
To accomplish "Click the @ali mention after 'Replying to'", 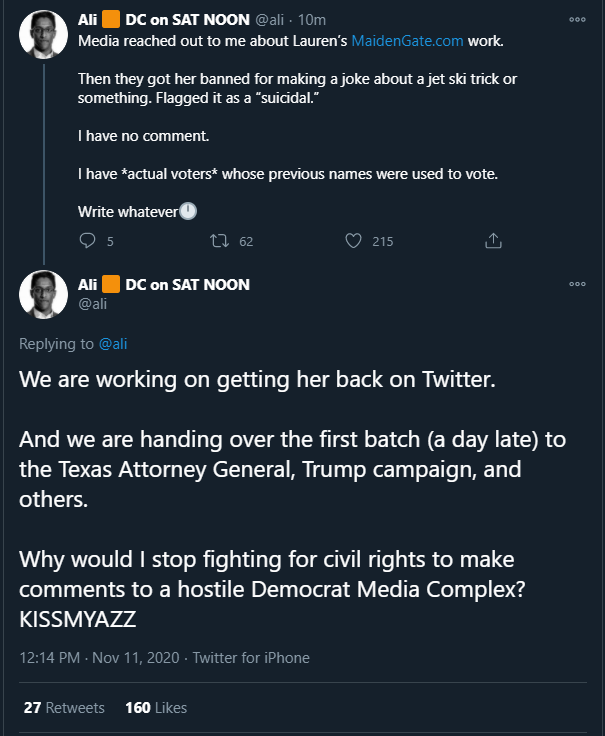I will click(x=113, y=344).
